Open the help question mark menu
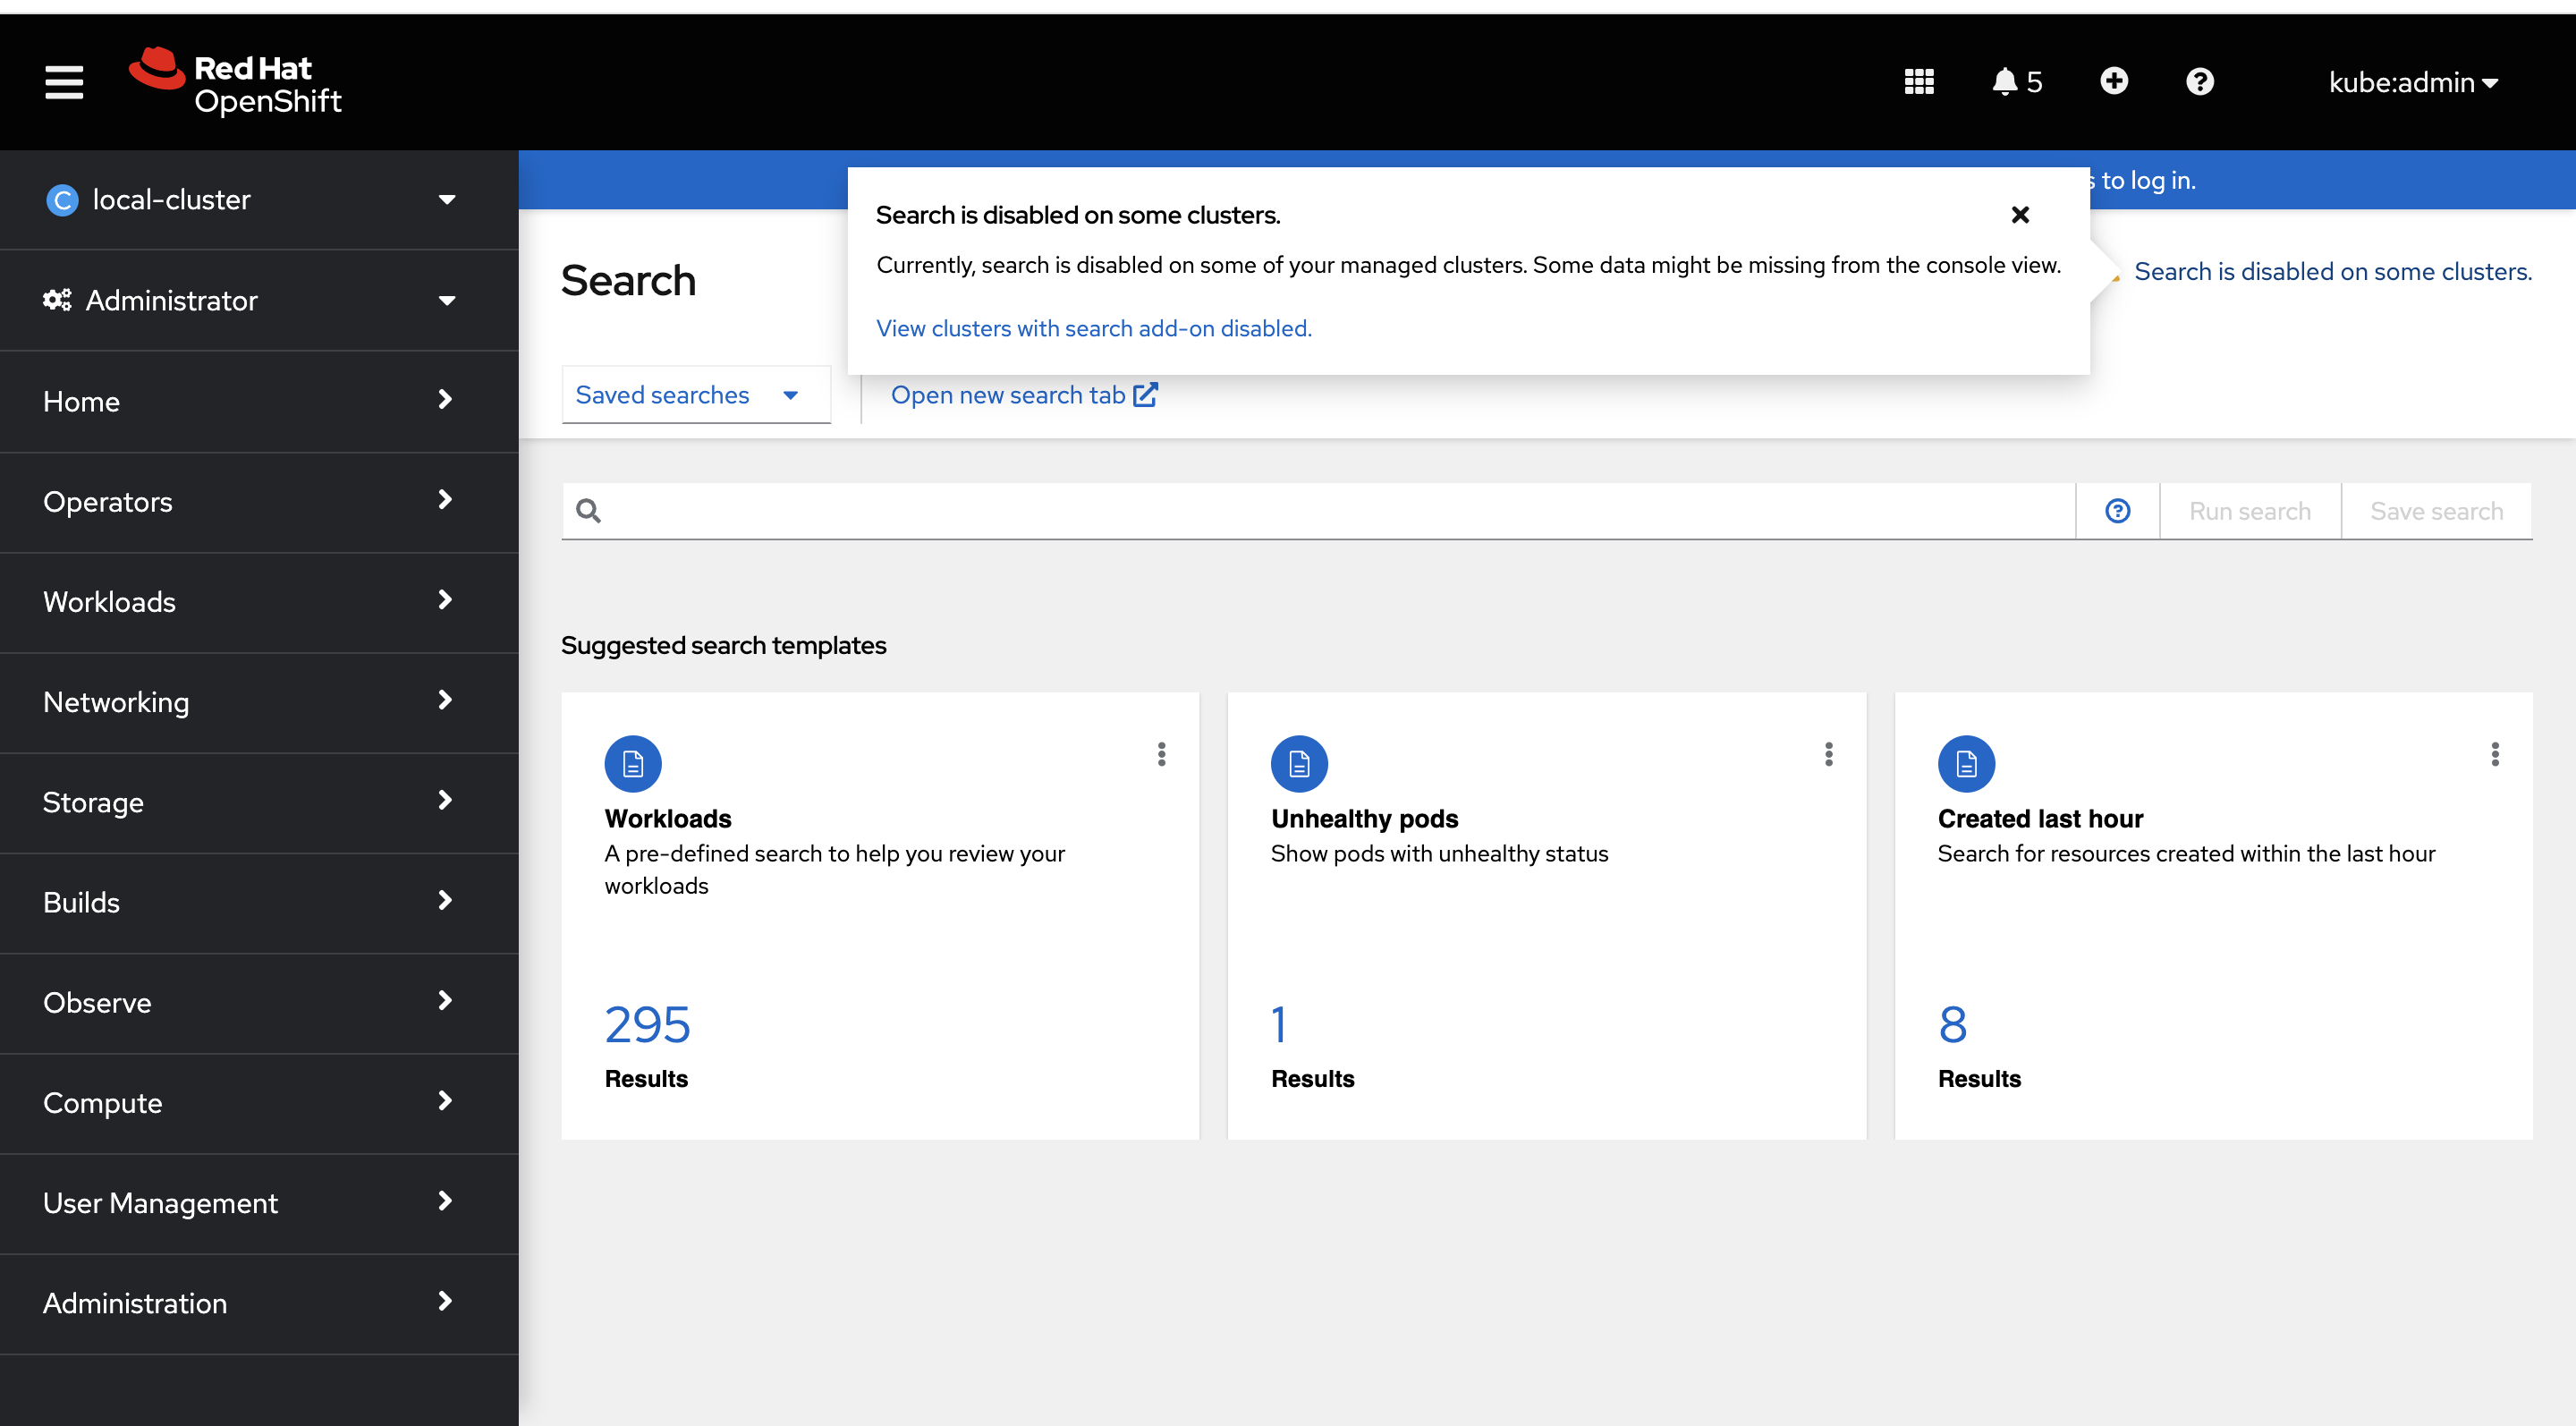The height and width of the screenshot is (1426, 2576). (2199, 82)
